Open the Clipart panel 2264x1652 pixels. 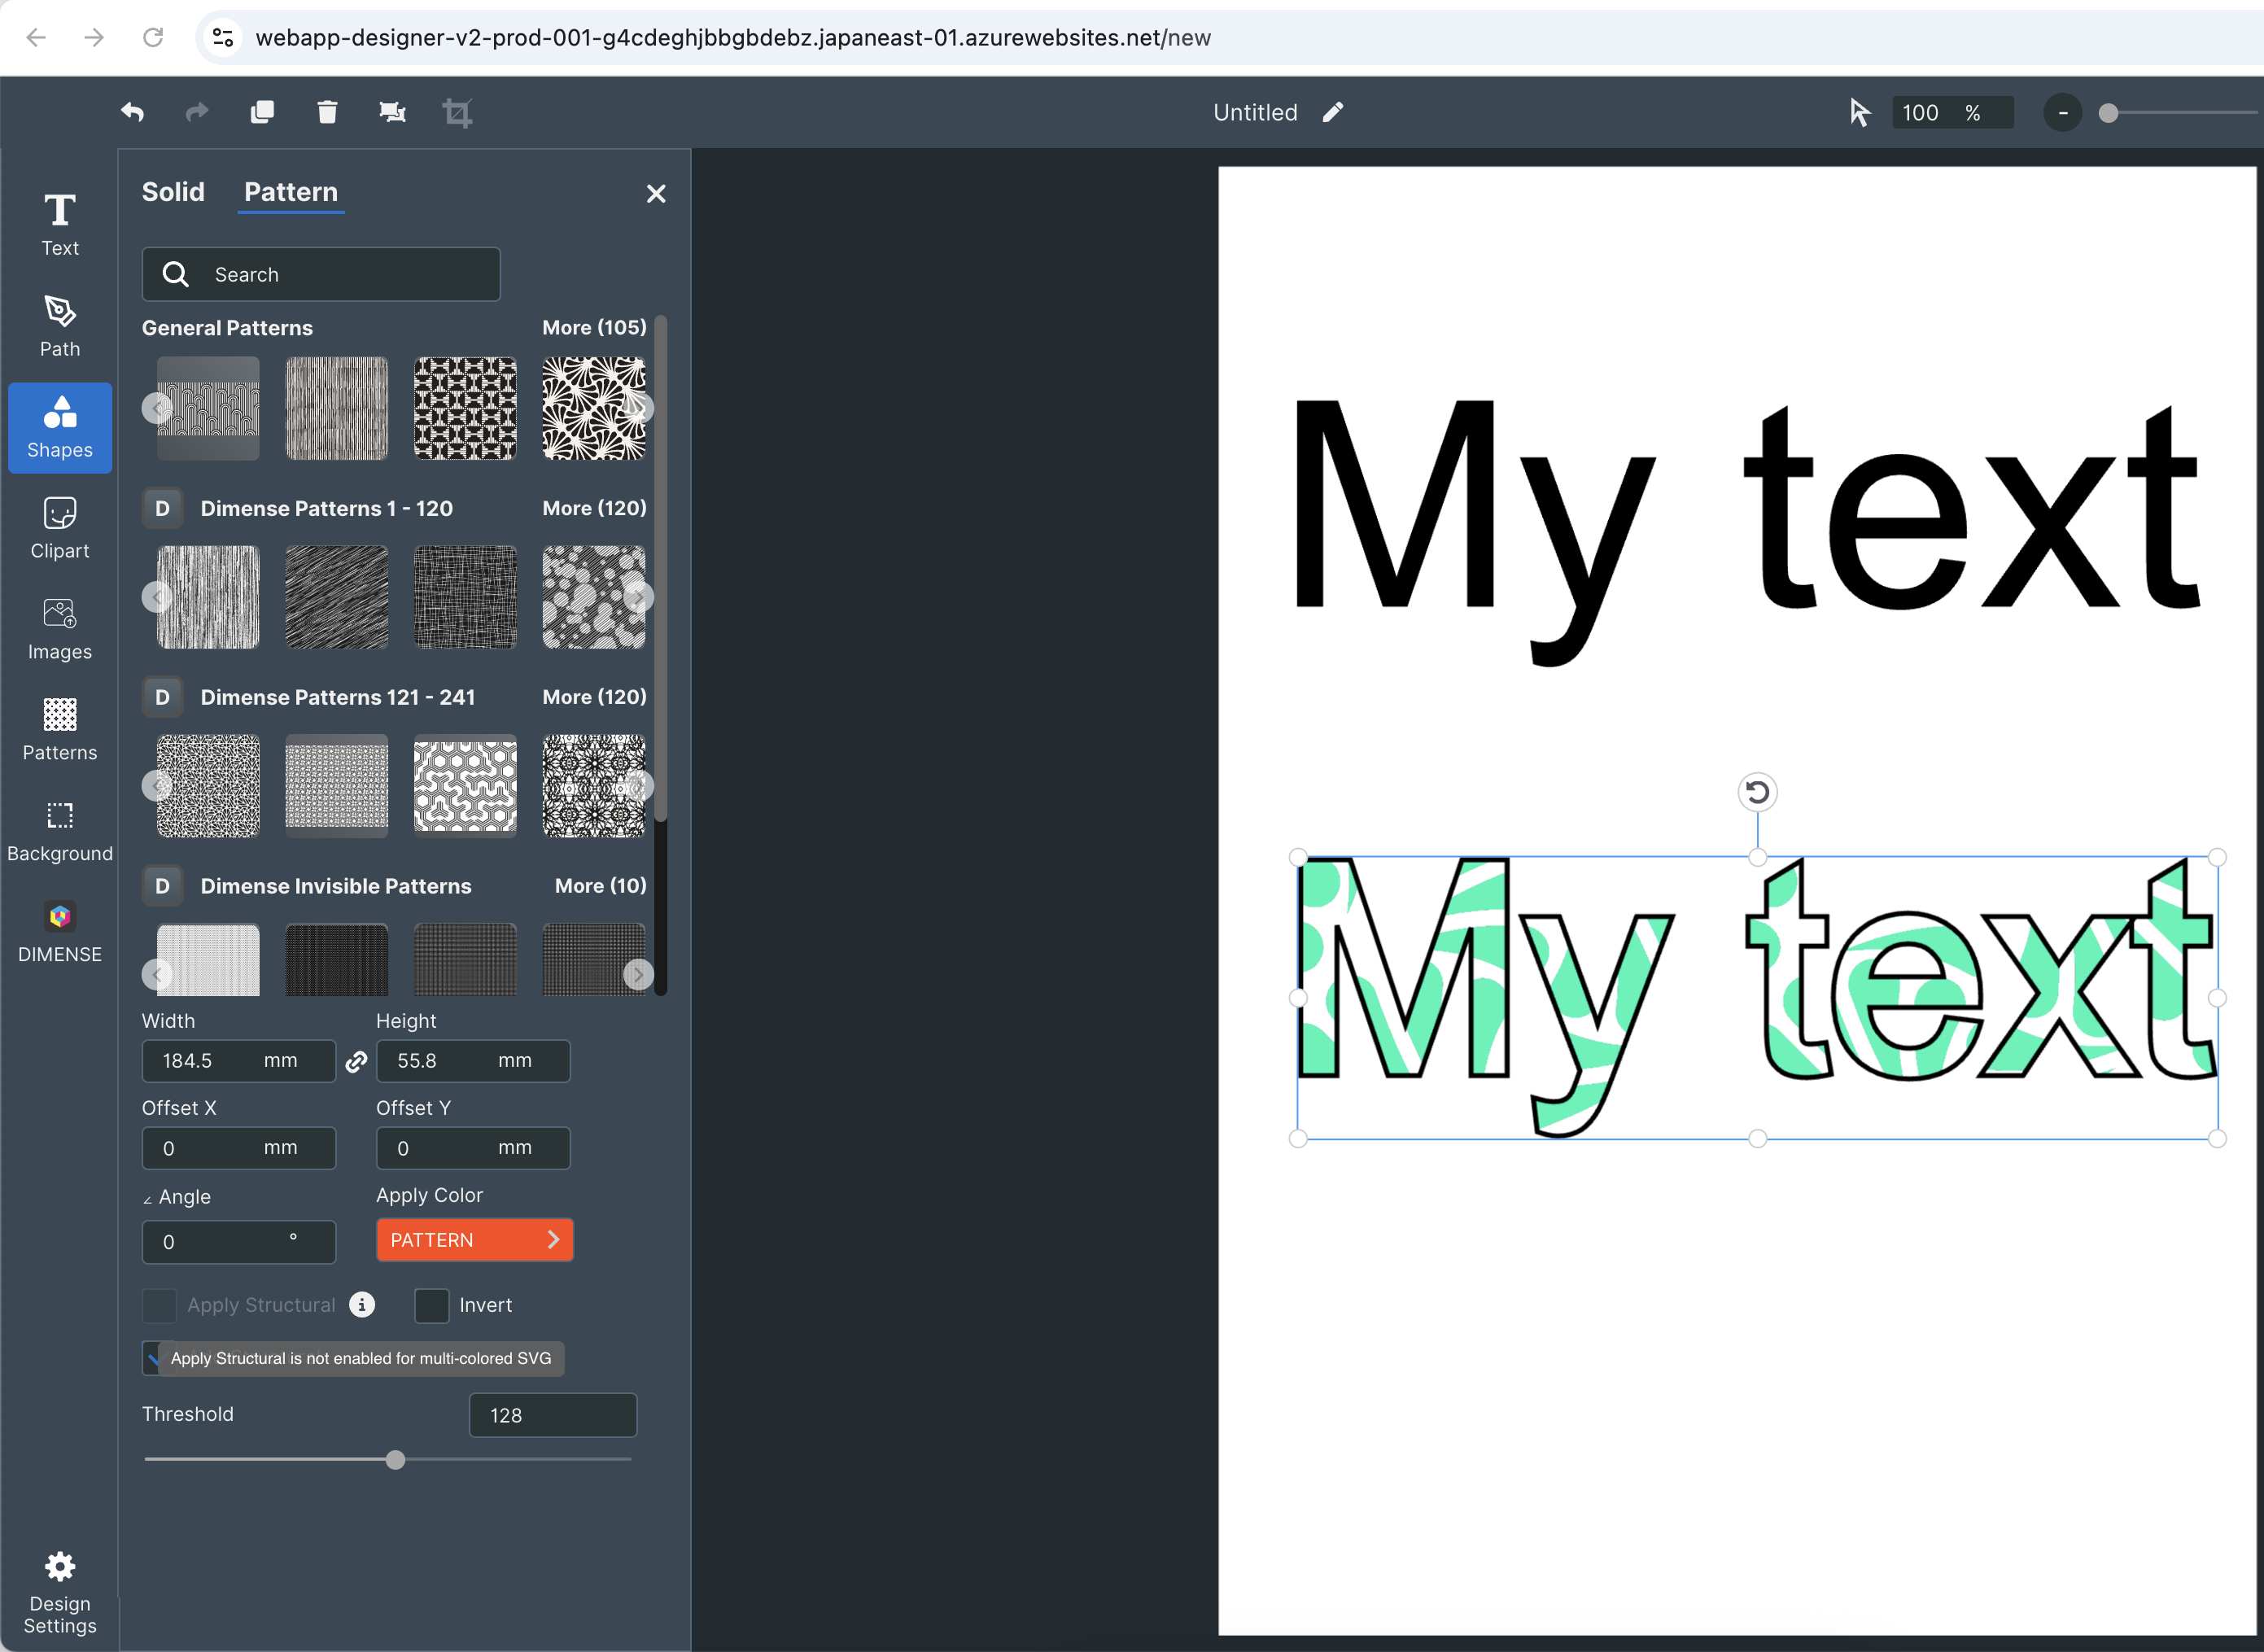click(60, 528)
